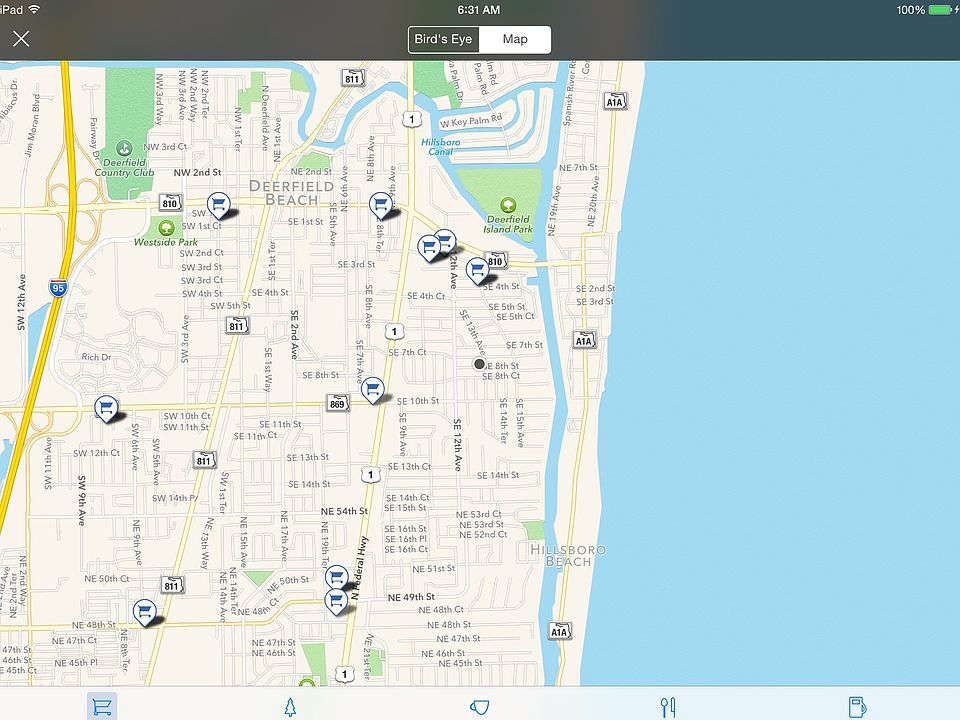The height and width of the screenshot is (720, 960).
Task: Open the store pin near NE 50th St
Action: coord(336,576)
